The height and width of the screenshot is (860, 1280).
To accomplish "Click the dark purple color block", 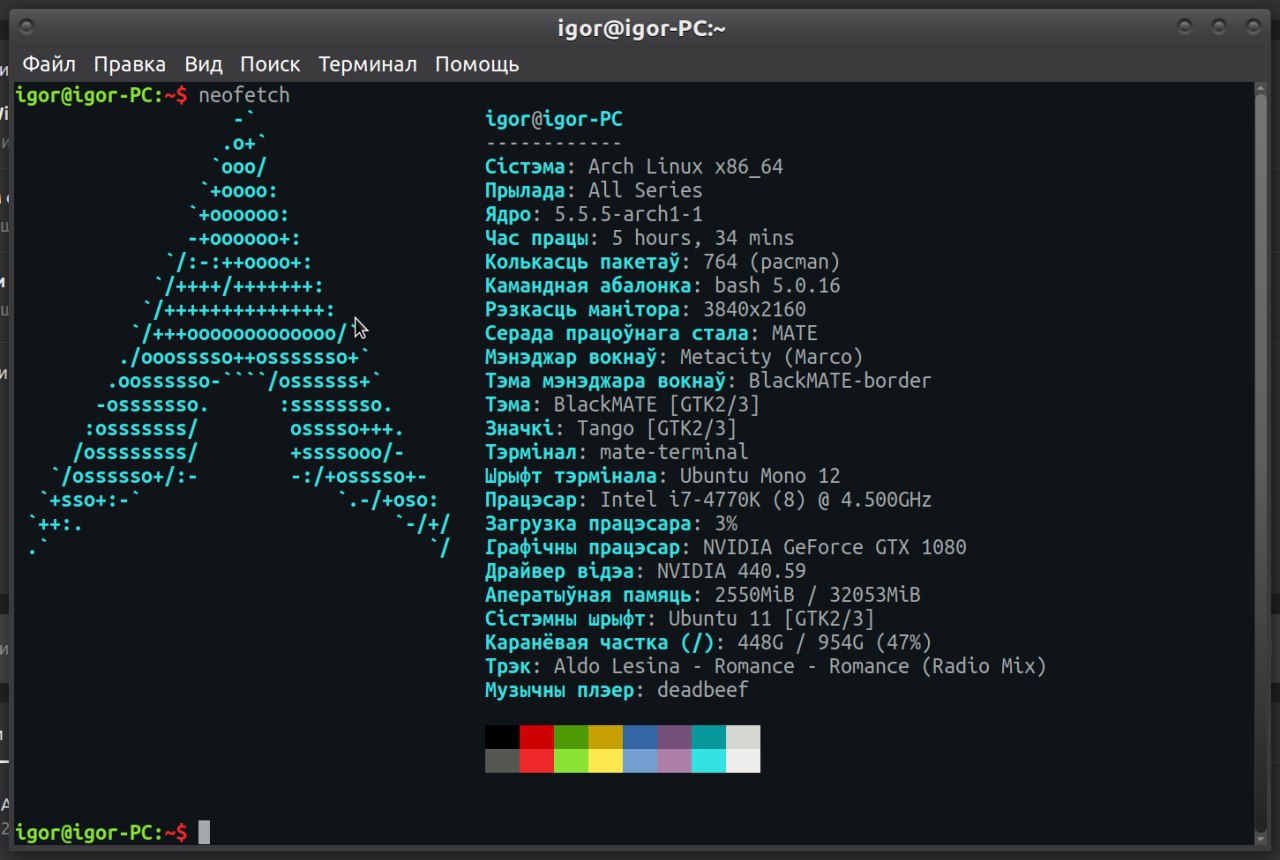I will coord(674,737).
